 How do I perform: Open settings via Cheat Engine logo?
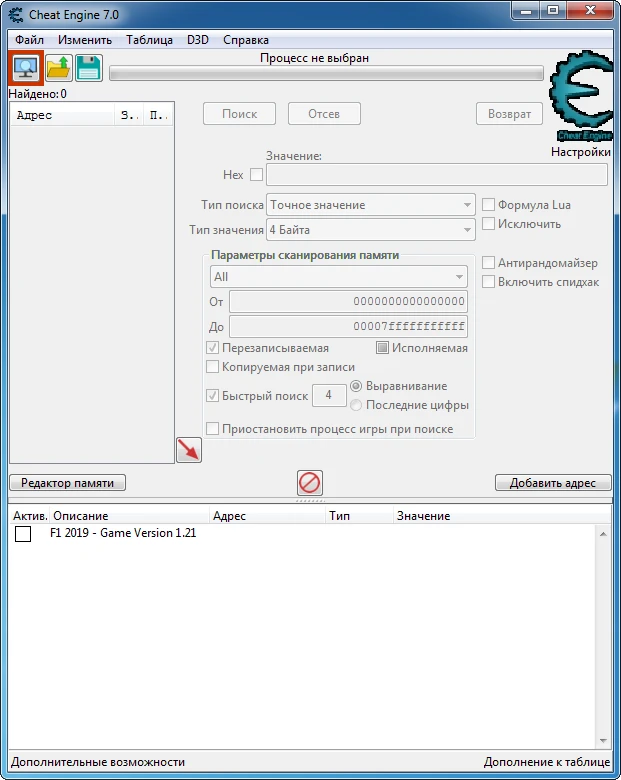point(581,96)
